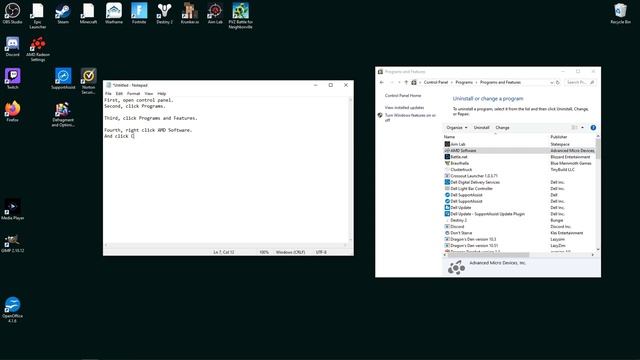This screenshot has height=360, width=640.
Task: Click the programs list vertical scrollbar
Action: tap(598, 193)
